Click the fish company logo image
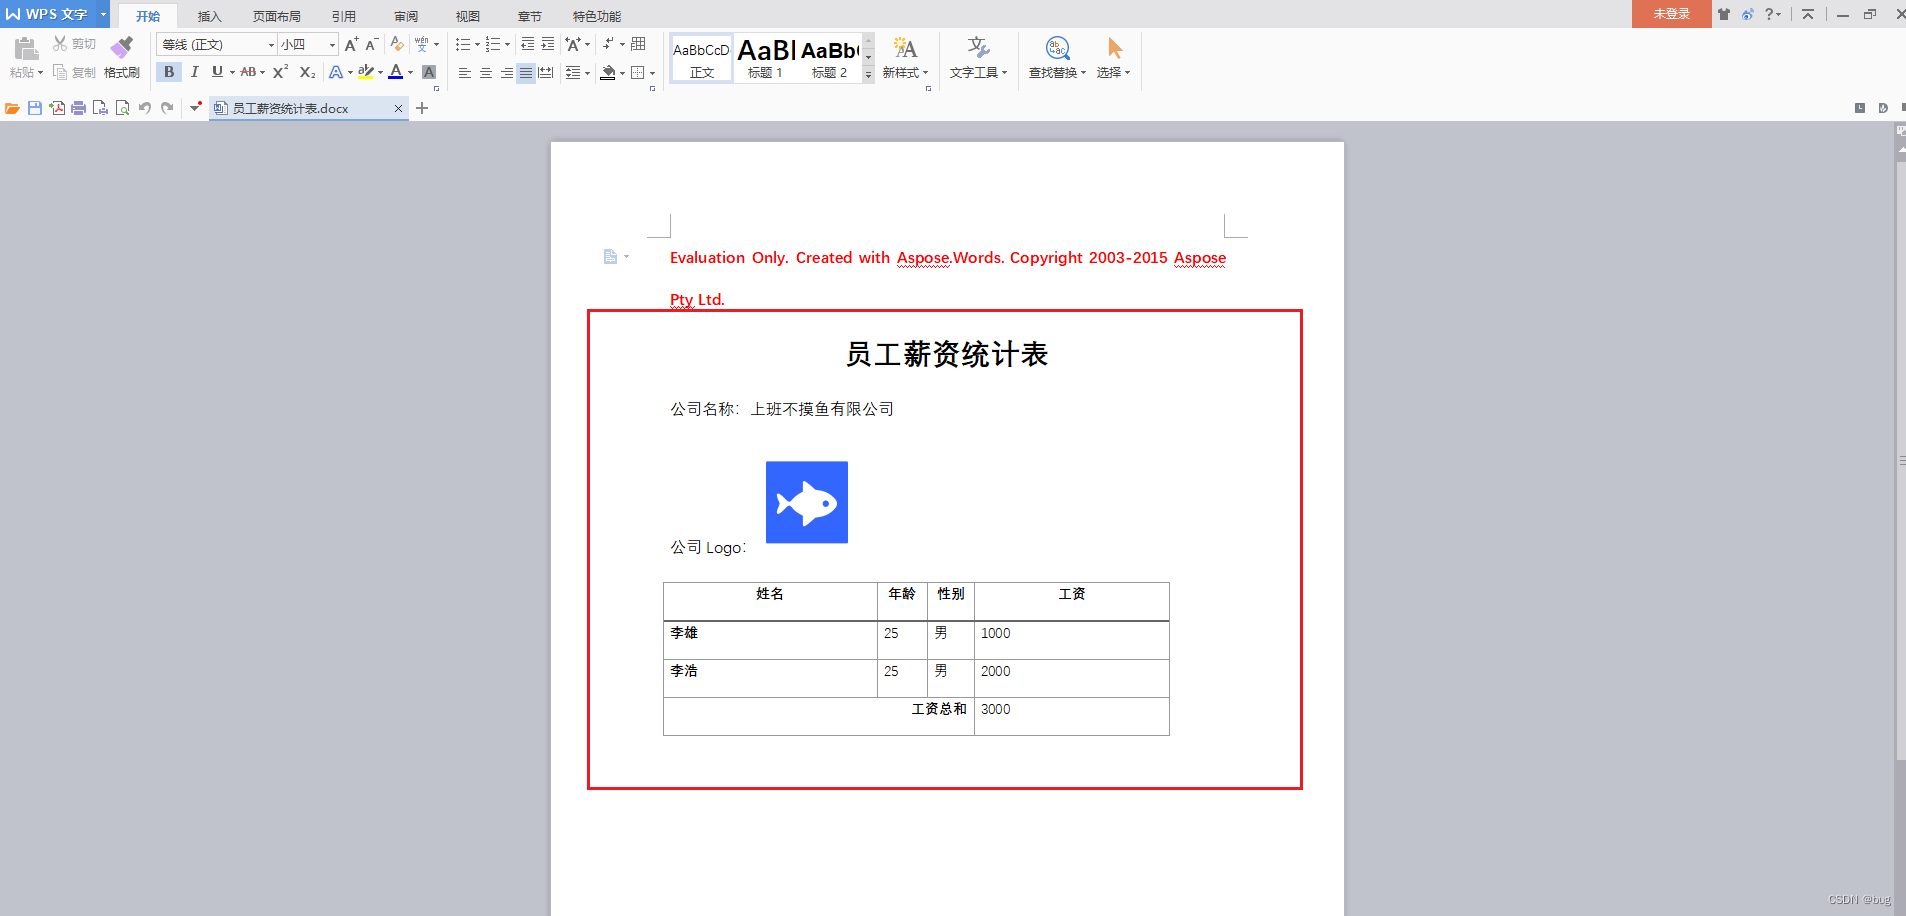This screenshot has width=1906, height=916. click(807, 502)
